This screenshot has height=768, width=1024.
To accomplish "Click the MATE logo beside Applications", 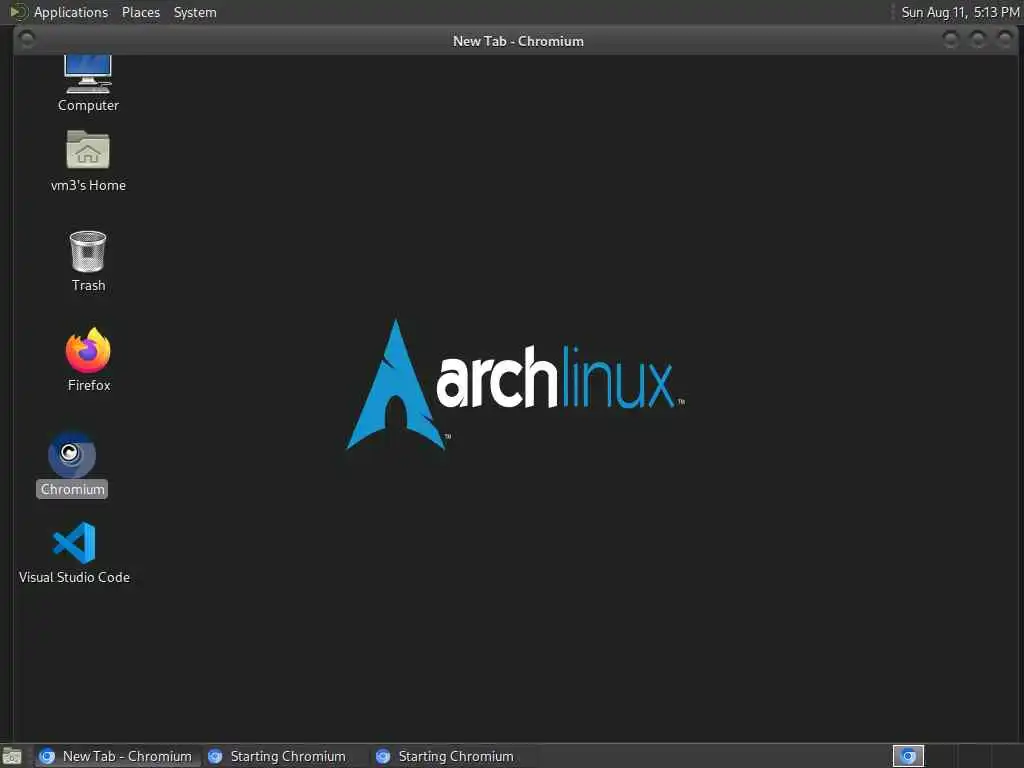I will [18, 12].
